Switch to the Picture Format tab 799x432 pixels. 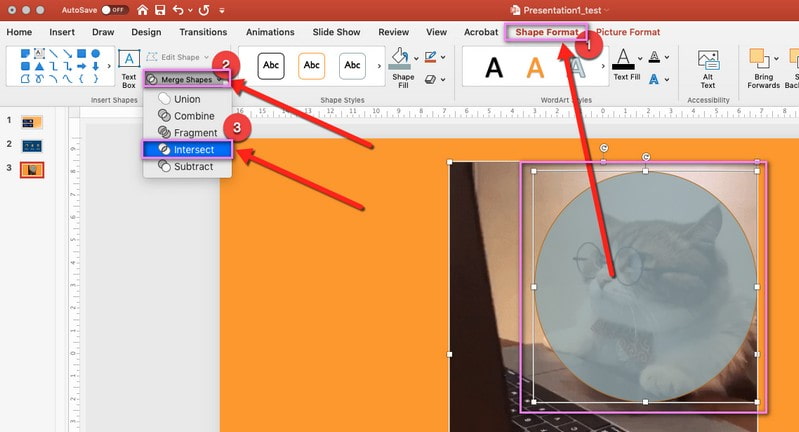tap(632, 32)
